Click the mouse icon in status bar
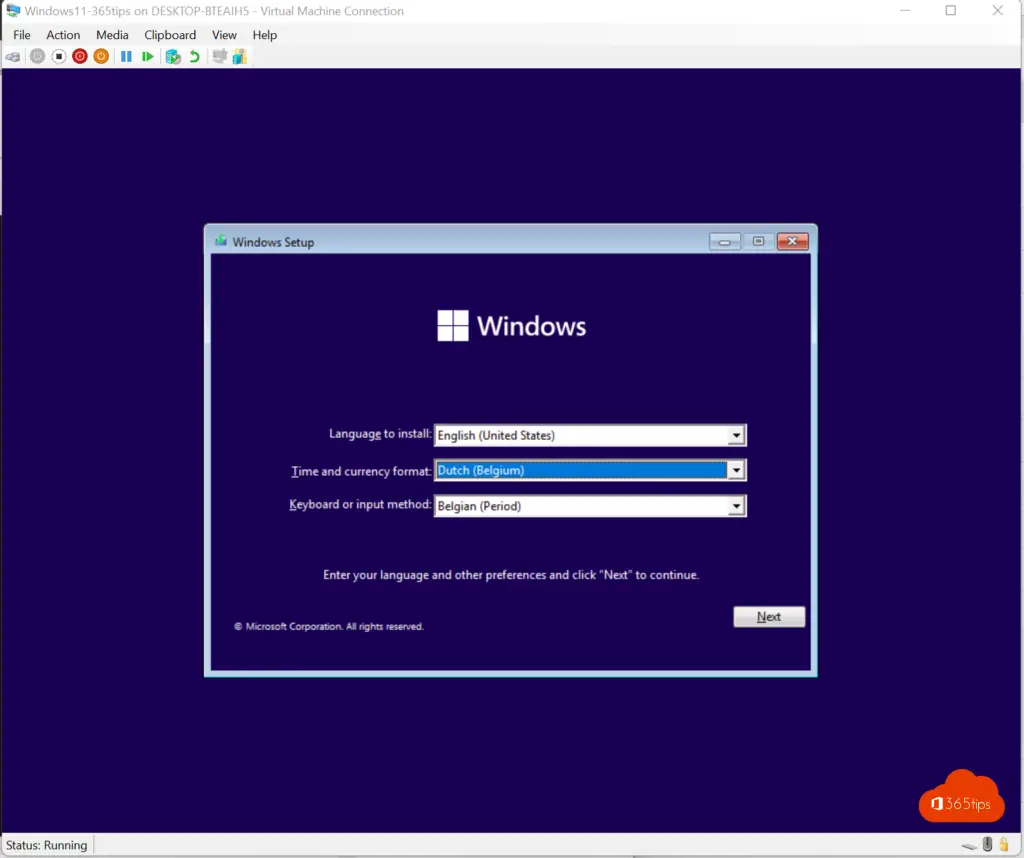This screenshot has width=1024, height=858. point(987,845)
